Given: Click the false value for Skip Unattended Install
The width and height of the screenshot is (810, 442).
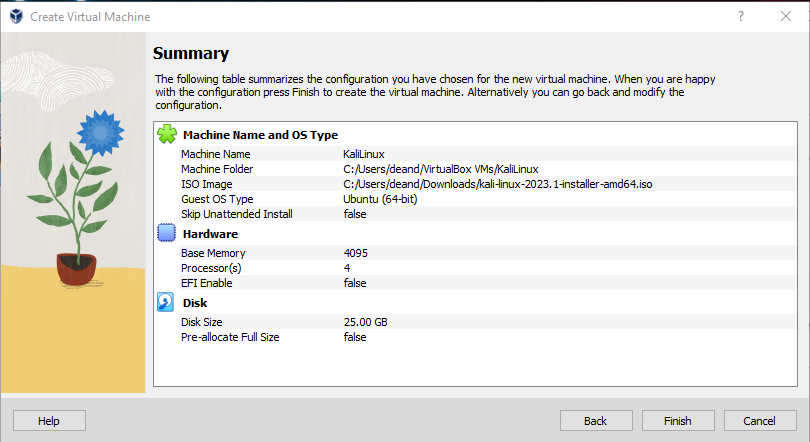Looking at the screenshot, I should 355,214.
